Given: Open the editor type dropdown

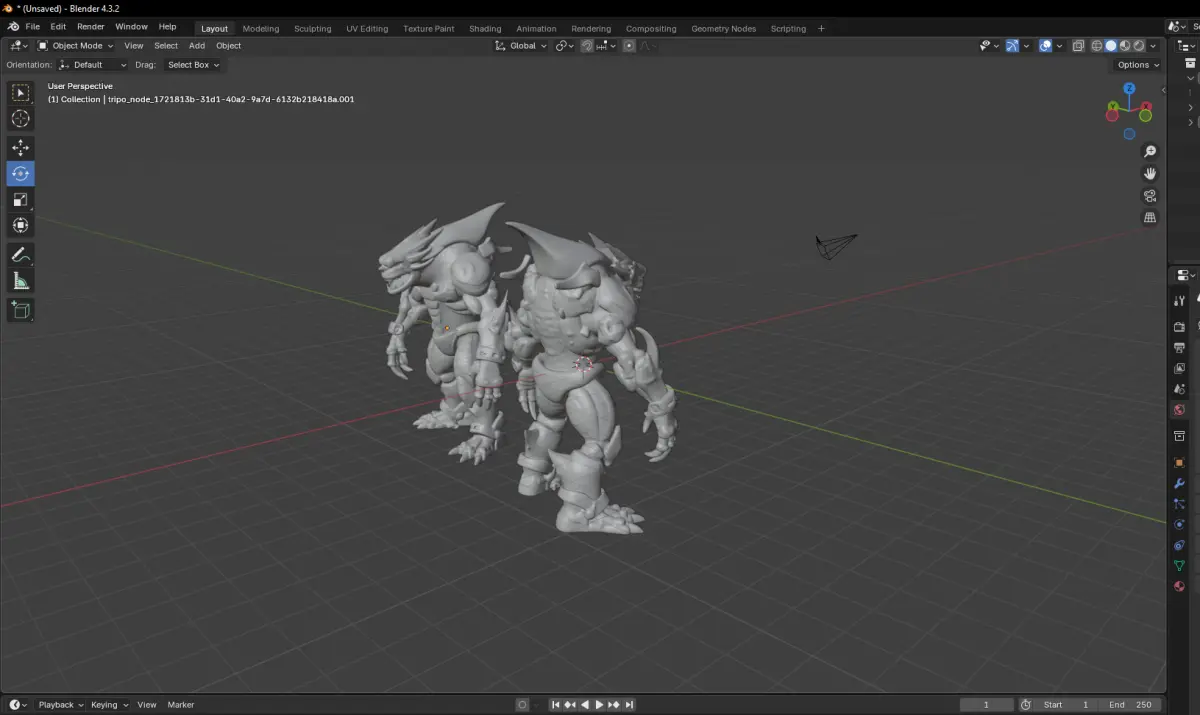Looking at the screenshot, I should tap(18, 45).
